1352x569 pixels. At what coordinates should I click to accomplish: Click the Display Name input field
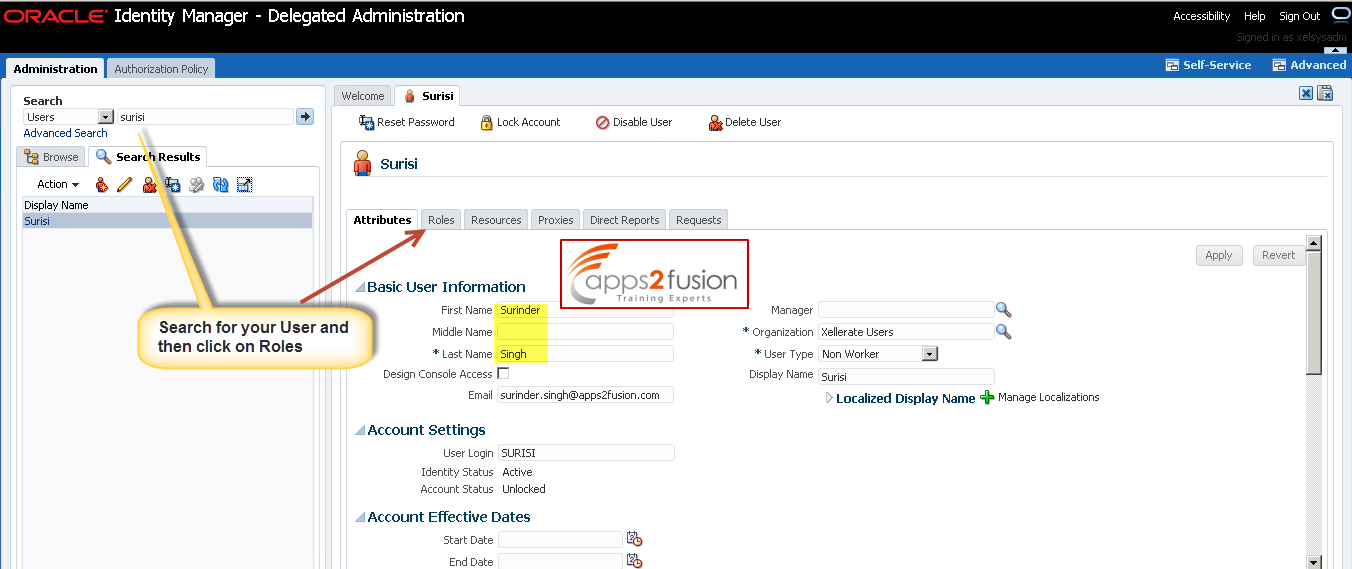pyautogui.click(x=906, y=377)
